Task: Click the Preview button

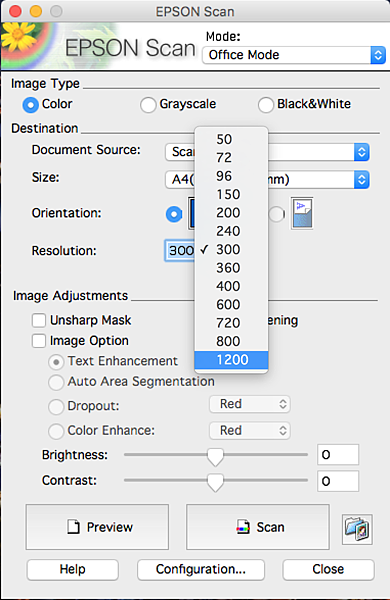Action: (97, 527)
